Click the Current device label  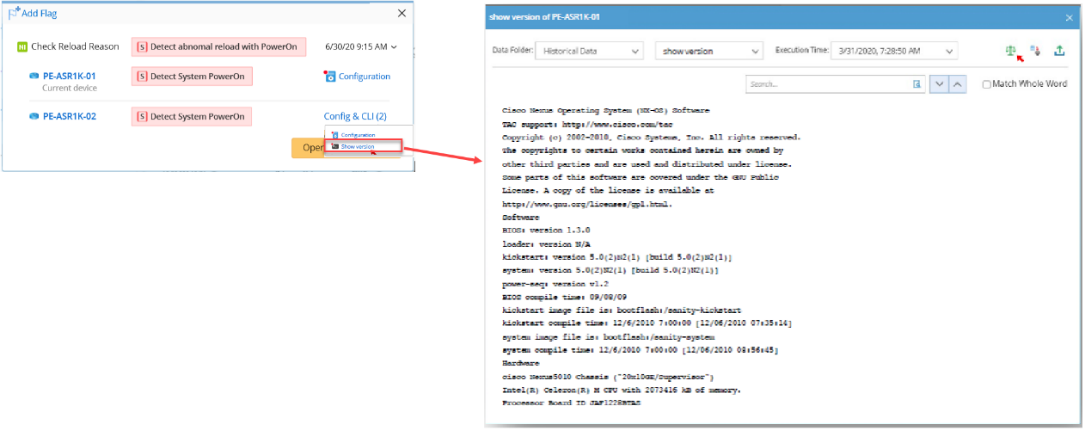[x=69, y=88]
